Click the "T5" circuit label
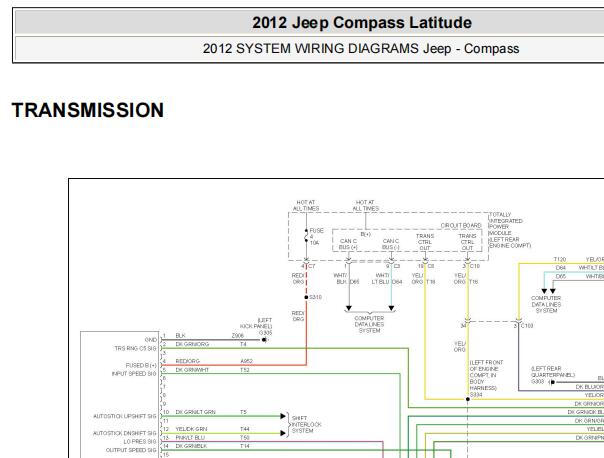The height and width of the screenshot is (458, 604). coord(243,412)
